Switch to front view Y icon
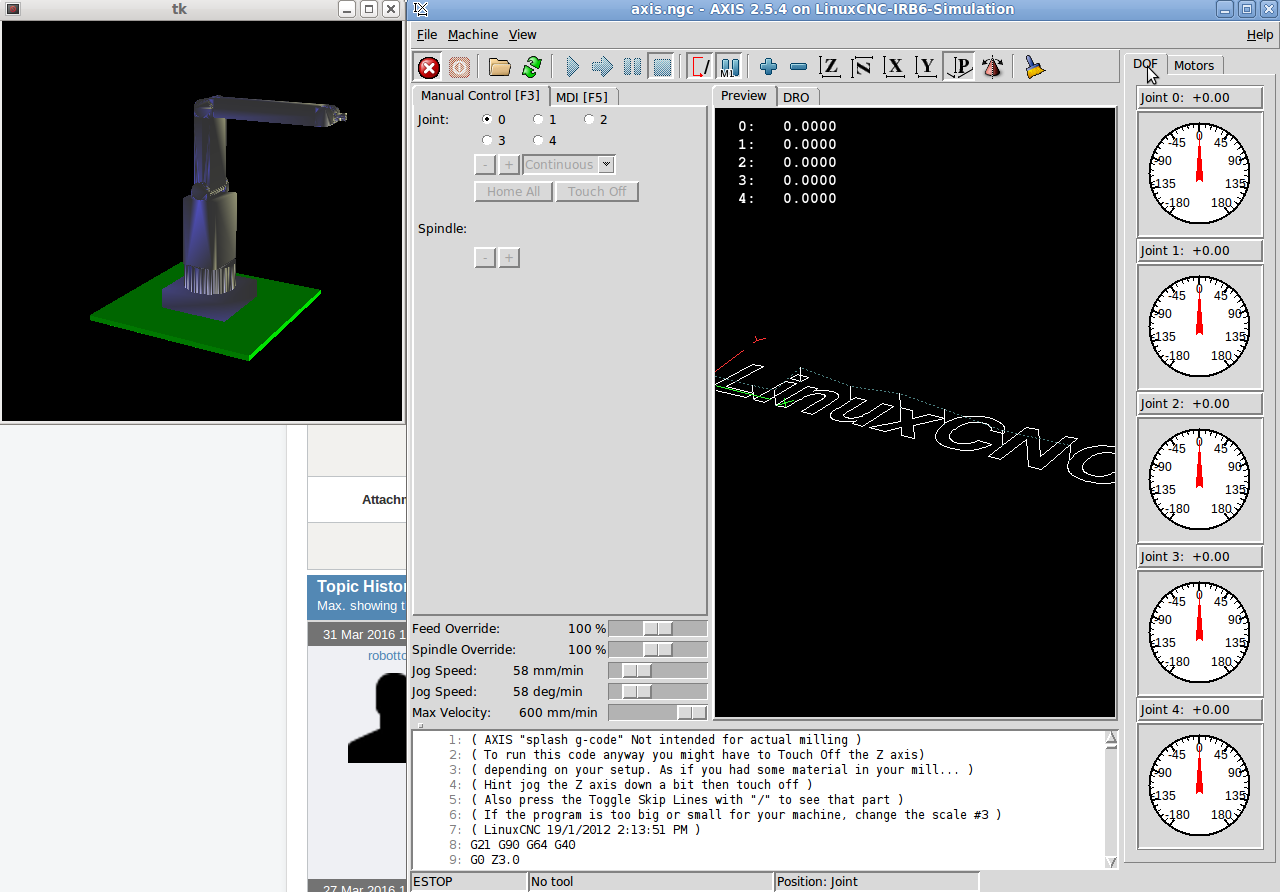The width and height of the screenshot is (1280, 892). (x=927, y=67)
